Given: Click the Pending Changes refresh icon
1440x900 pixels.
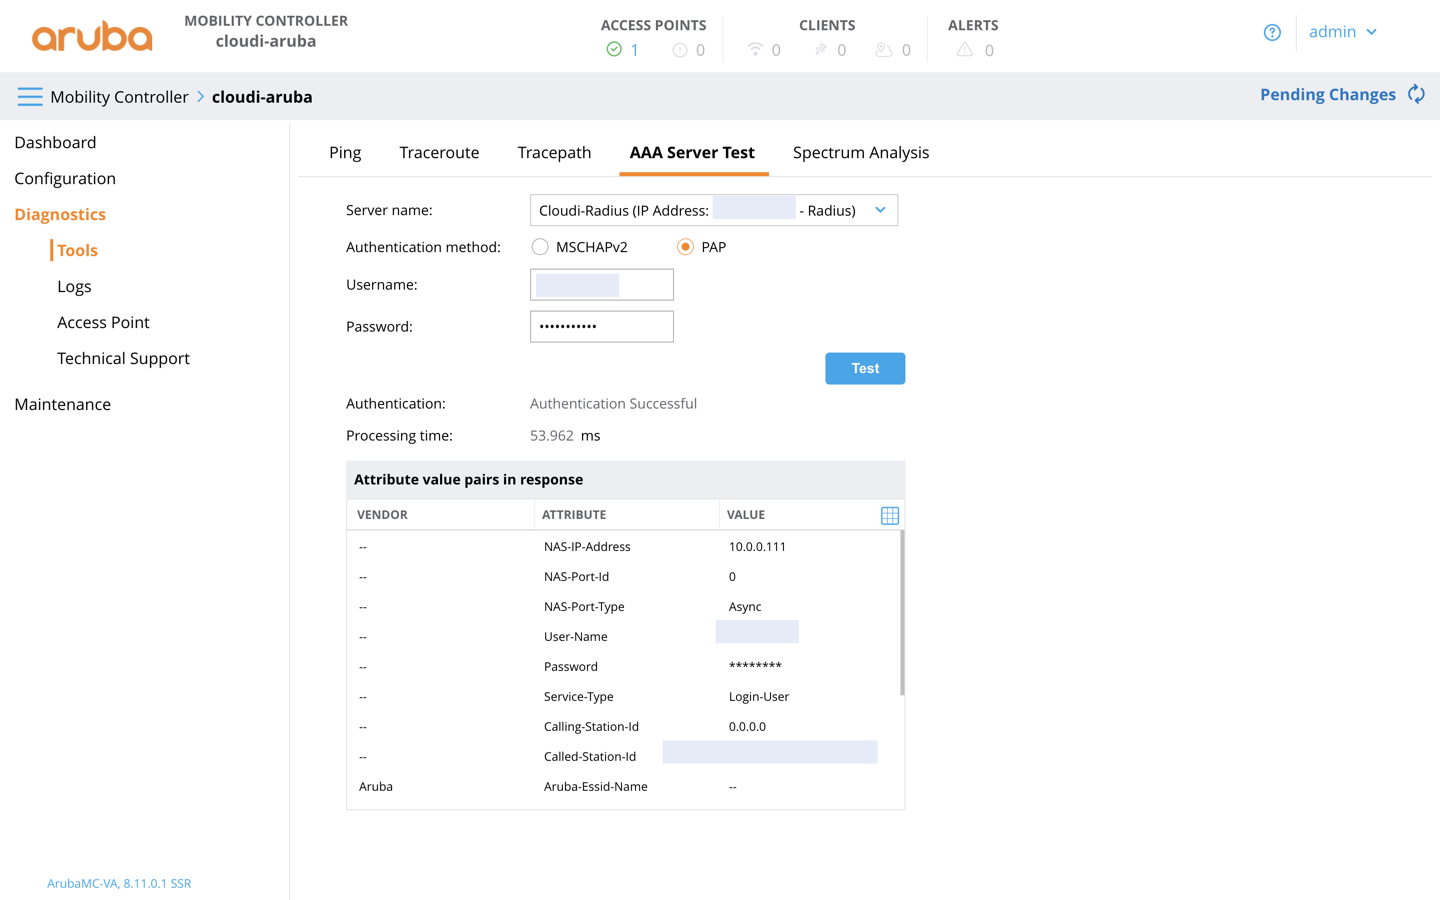Looking at the screenshot, I should pyautogui.click(x=1416, y=93).
